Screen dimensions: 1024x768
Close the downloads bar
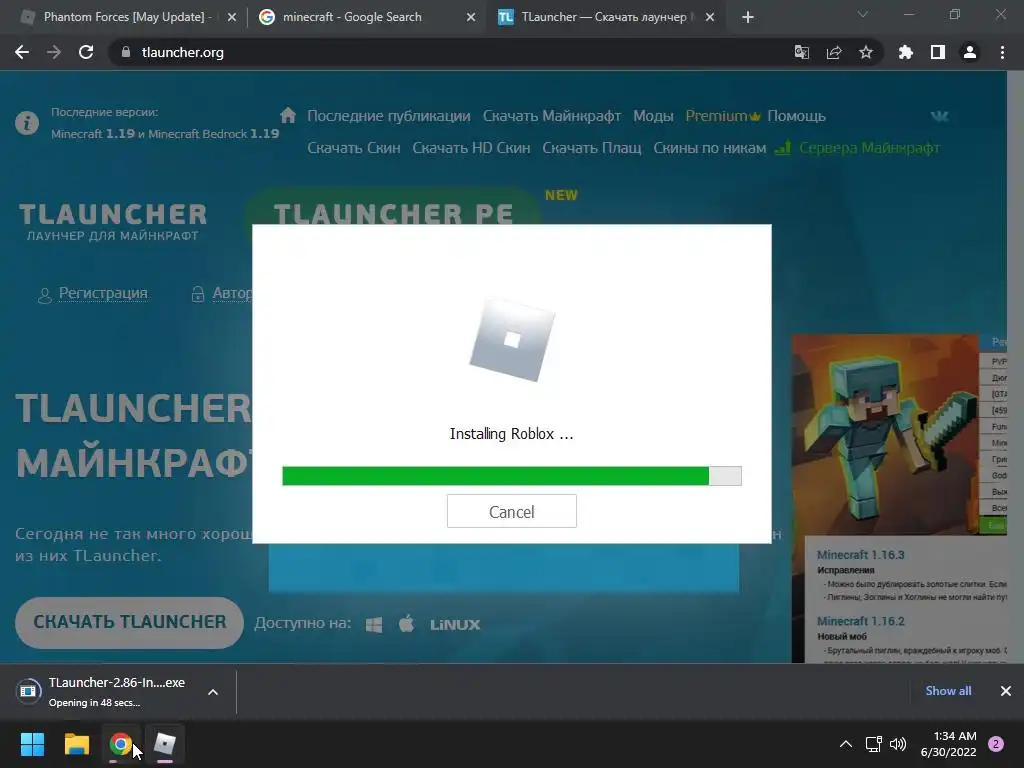click(x=1006, y=690)
